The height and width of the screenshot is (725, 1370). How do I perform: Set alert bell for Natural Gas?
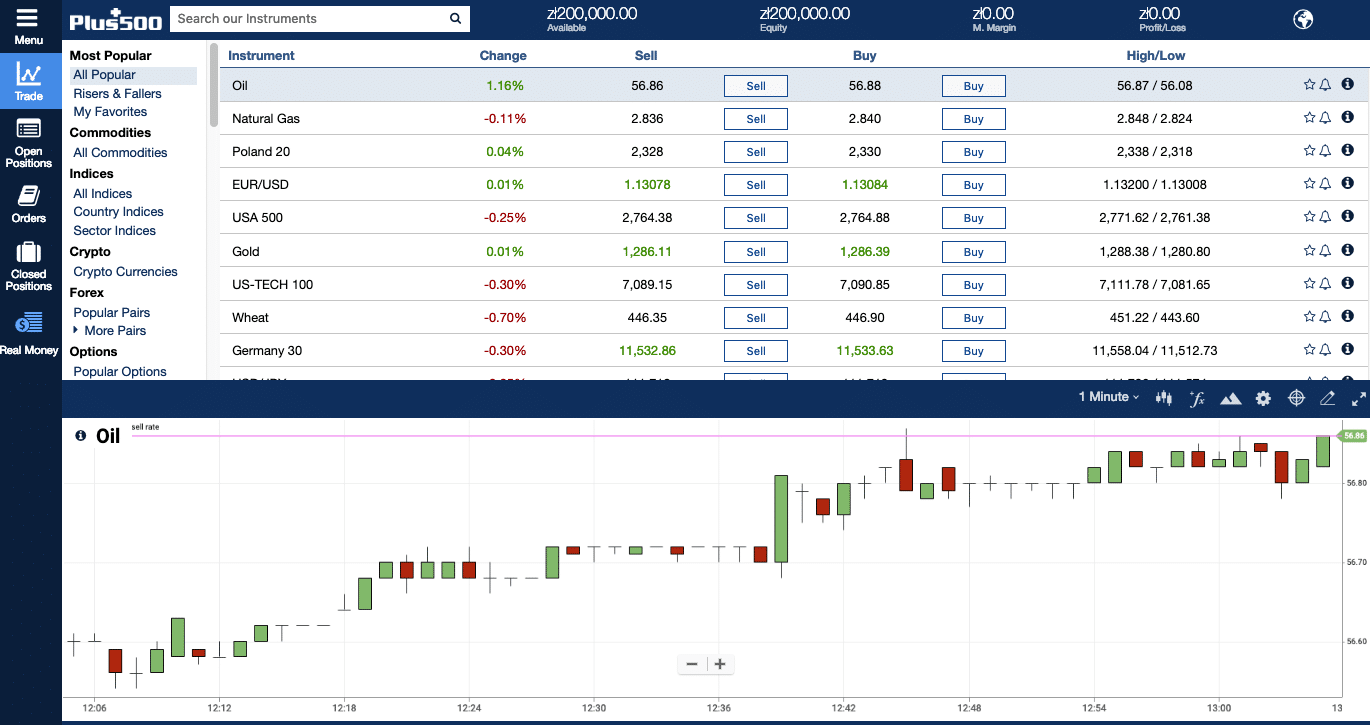click(1325, 118)
